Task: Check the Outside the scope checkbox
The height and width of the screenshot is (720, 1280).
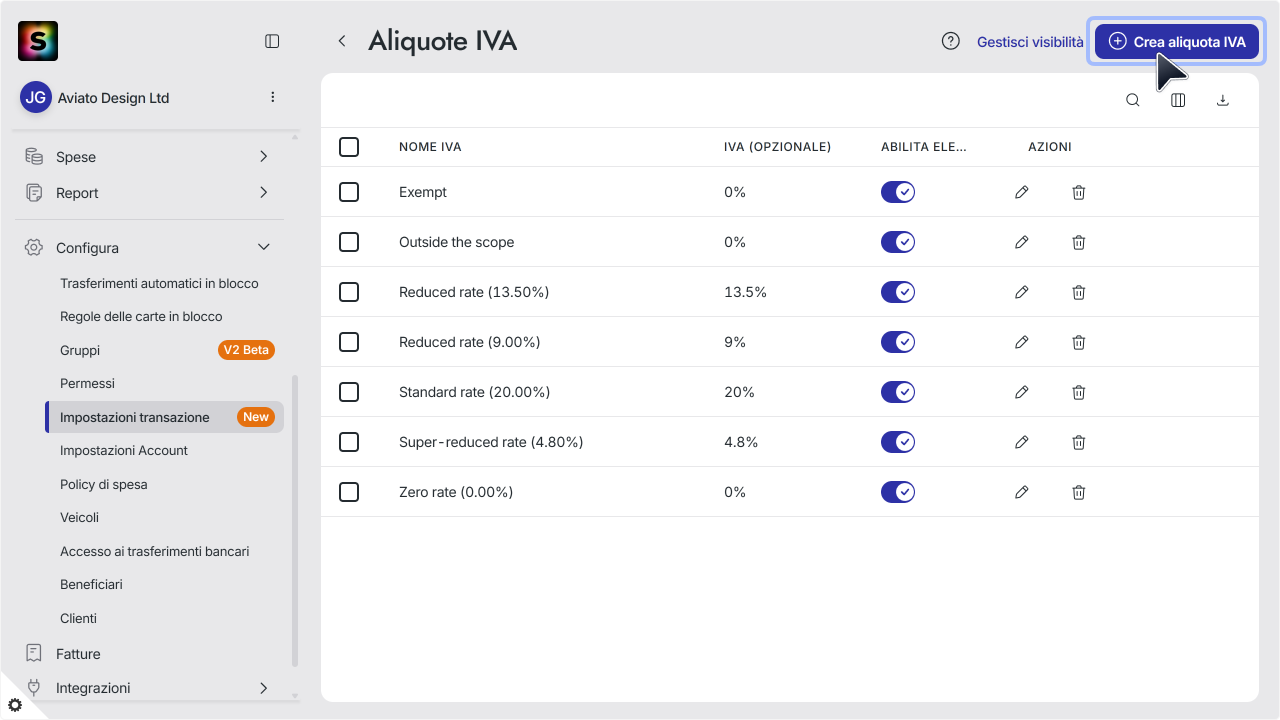Action: [x=349, y=242]
